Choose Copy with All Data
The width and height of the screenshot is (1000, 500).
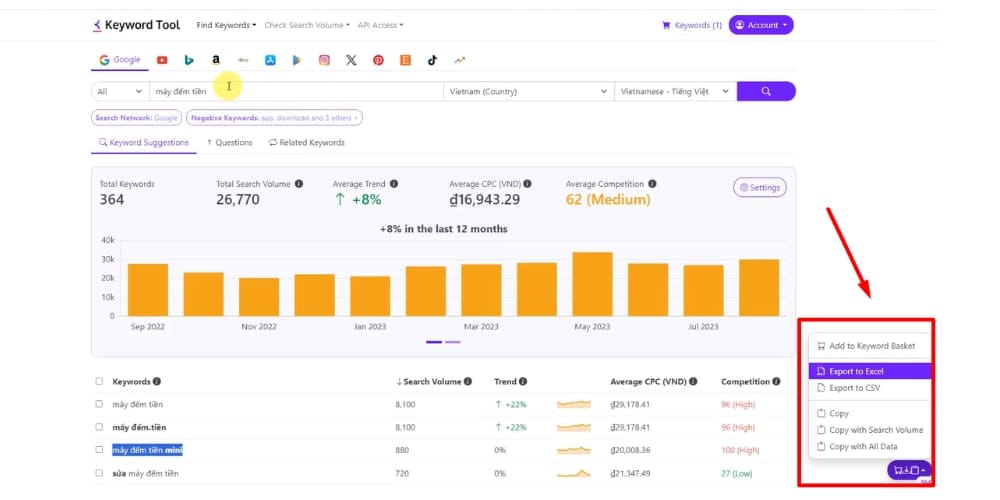[x=870, y=446]
